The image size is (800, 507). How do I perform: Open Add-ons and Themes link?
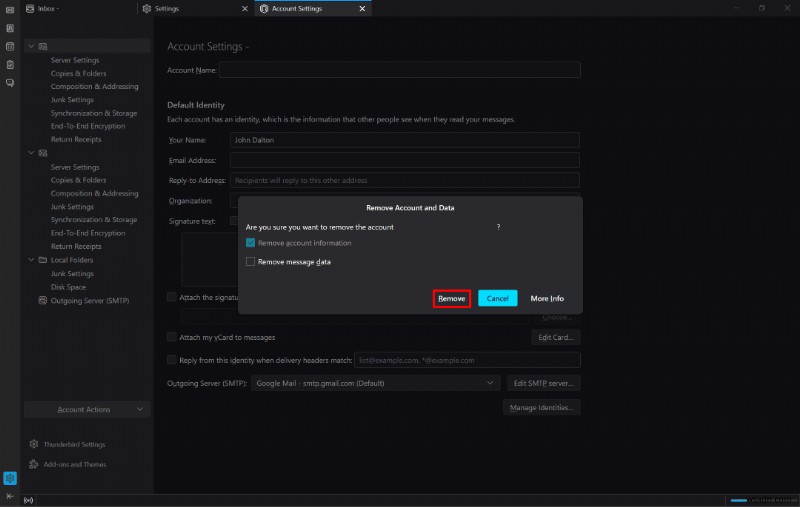pos(75,465)
